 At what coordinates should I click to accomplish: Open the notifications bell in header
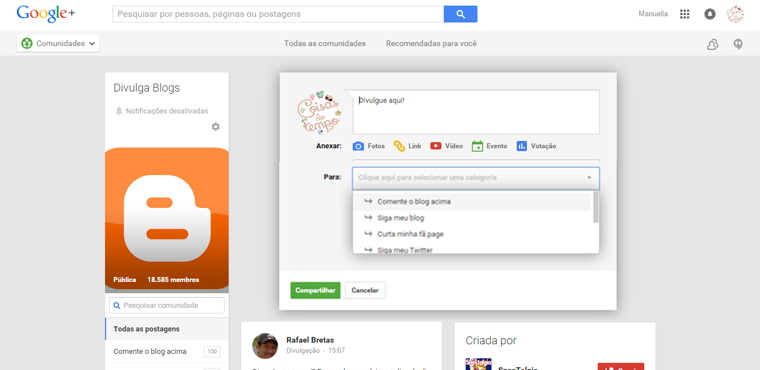click(710, 14)
